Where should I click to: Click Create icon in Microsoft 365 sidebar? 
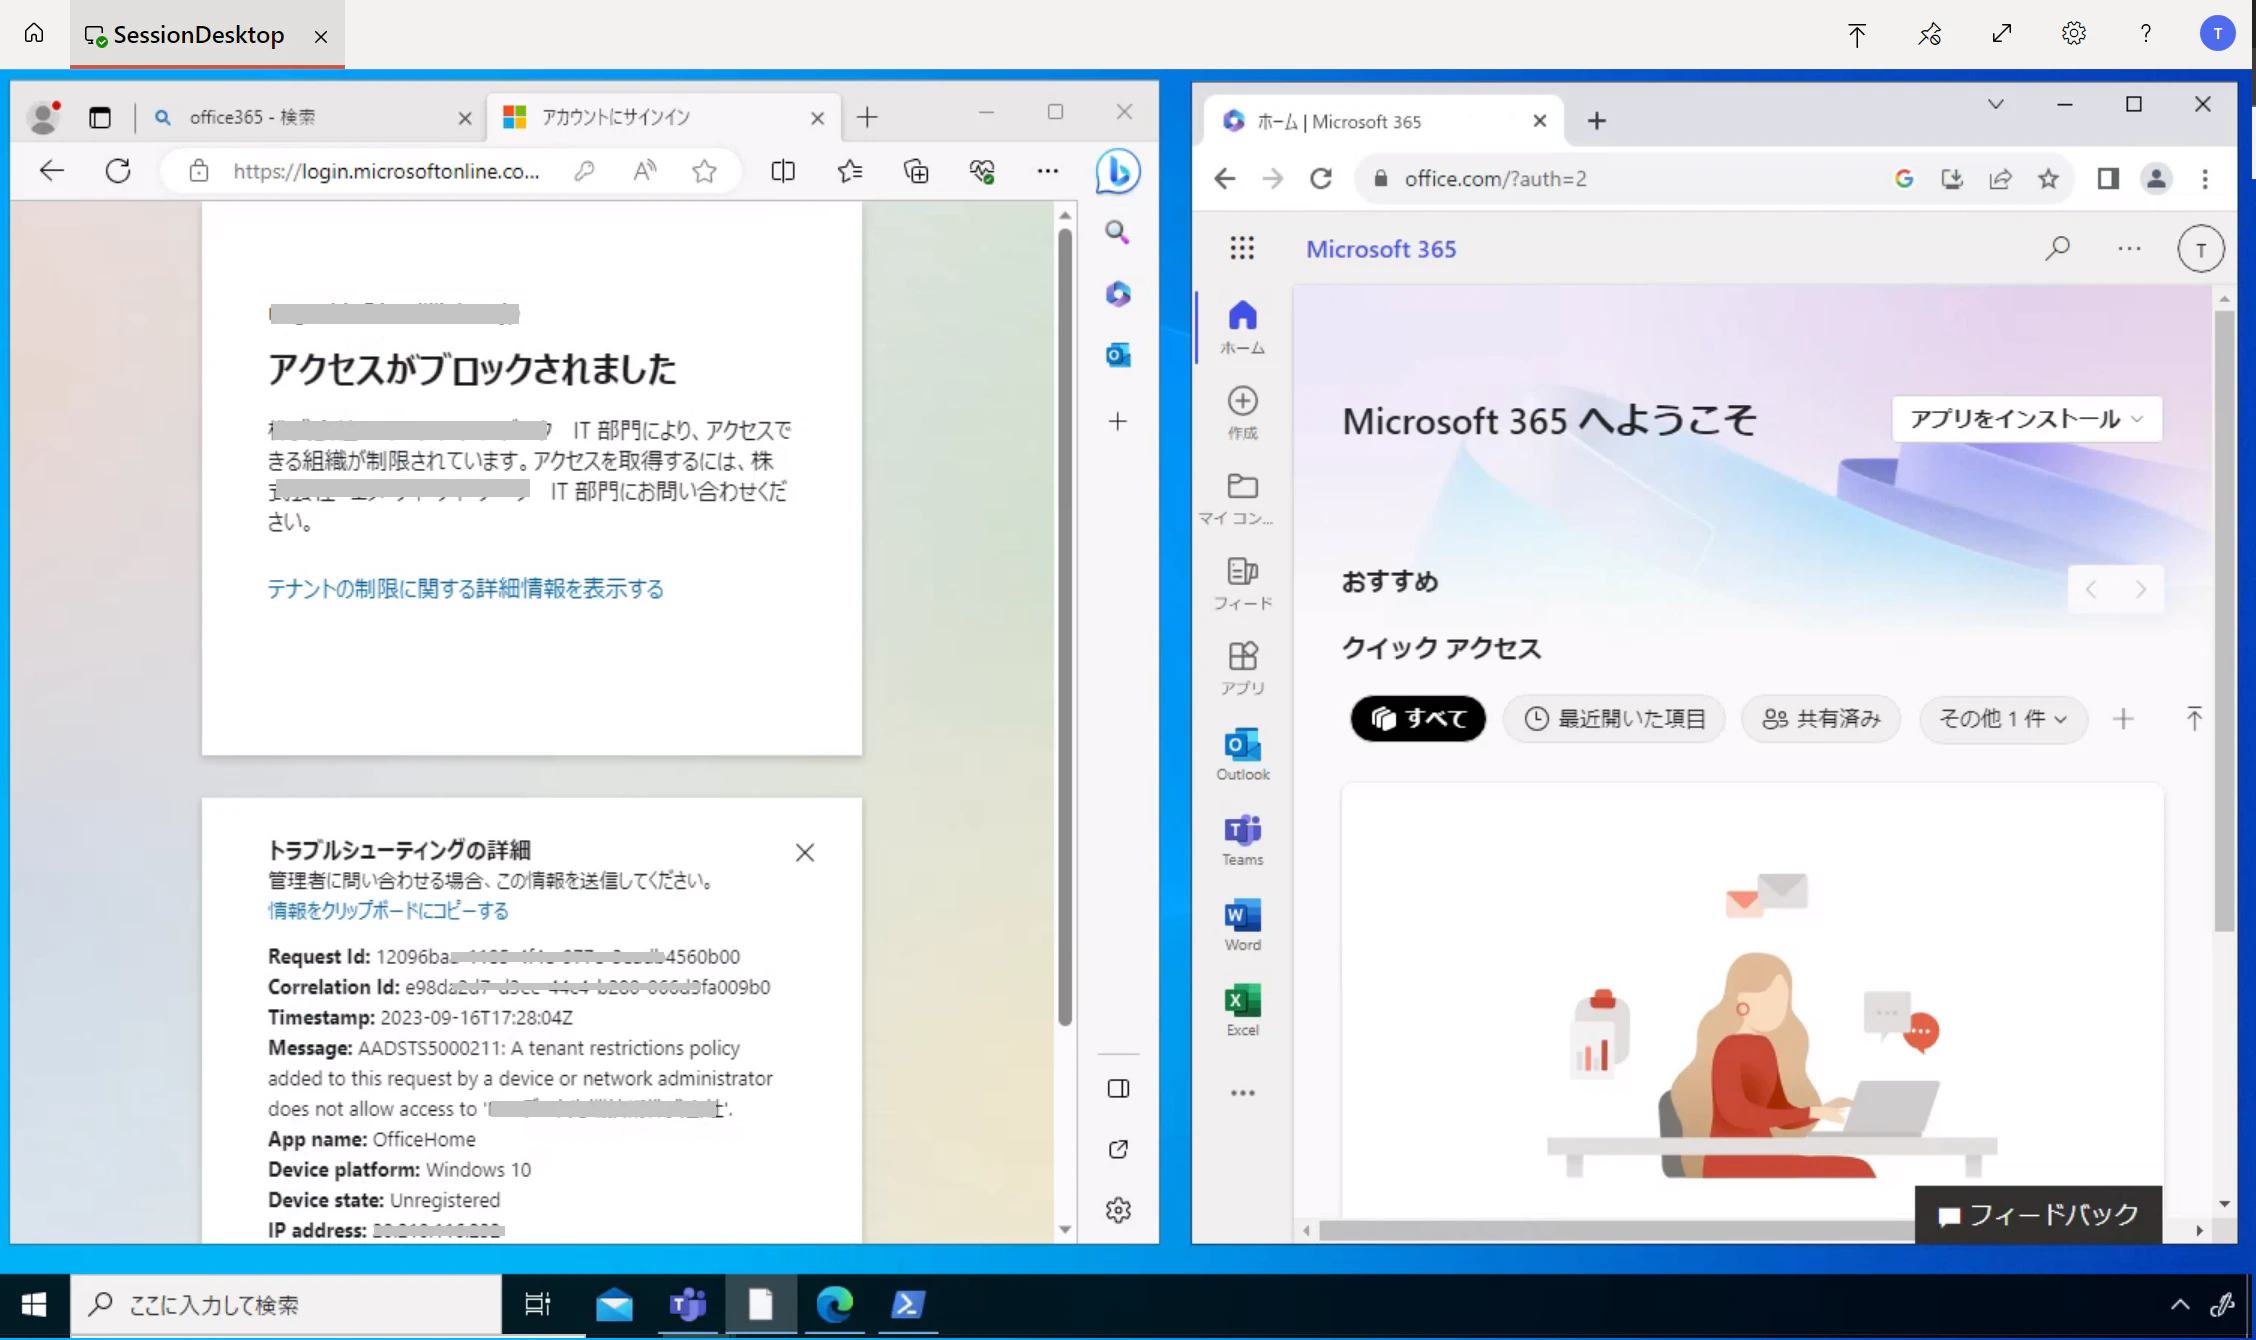pyautogui.click(x=1243, y=412)
